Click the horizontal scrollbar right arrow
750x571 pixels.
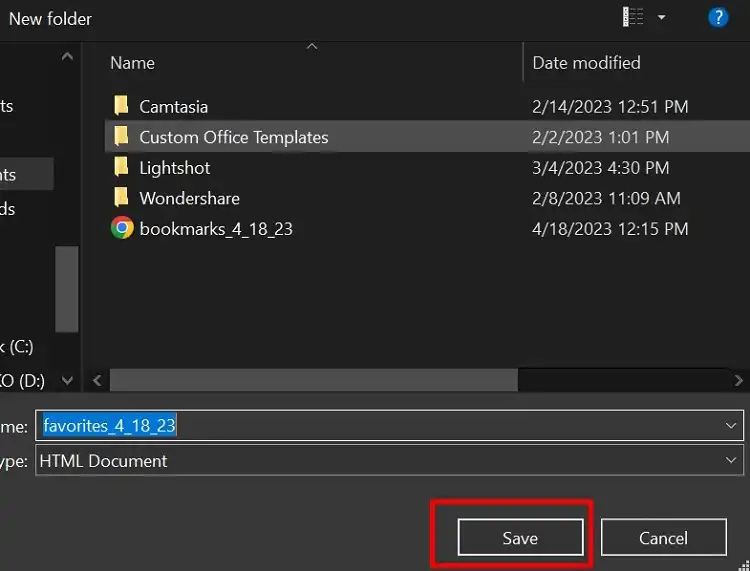pyautogui.click(x=739, y=381)
